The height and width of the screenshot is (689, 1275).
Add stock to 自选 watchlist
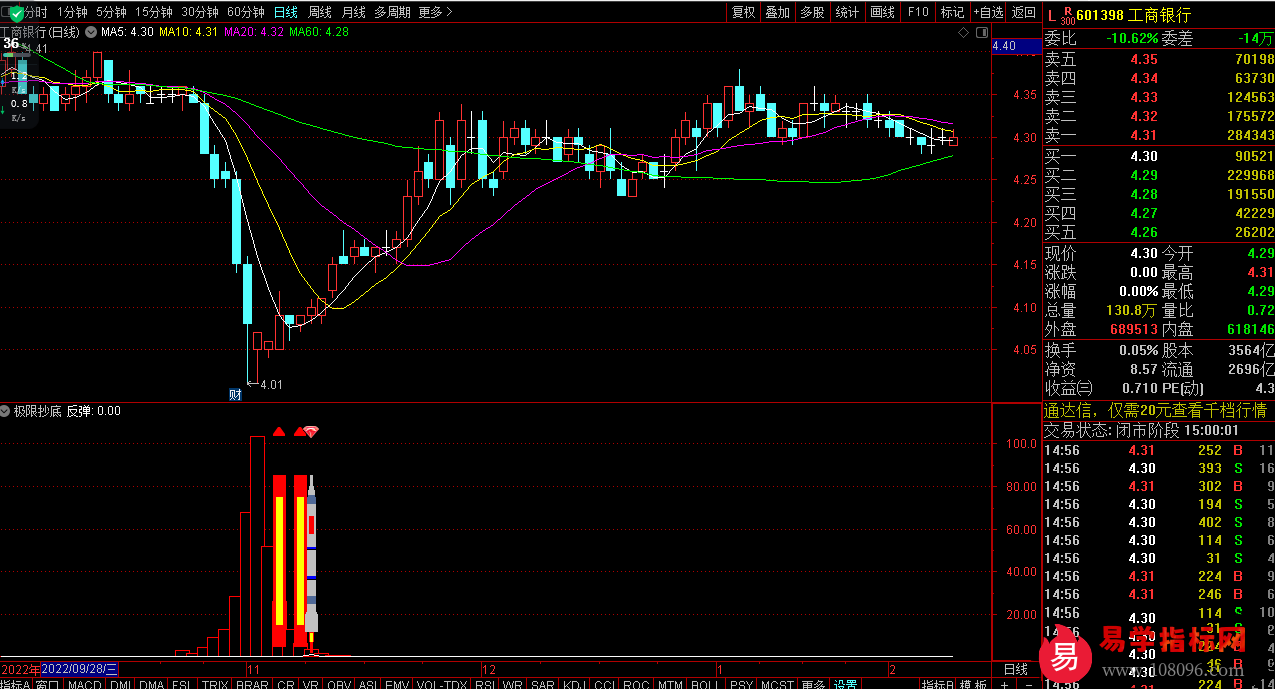coord(987,12)
